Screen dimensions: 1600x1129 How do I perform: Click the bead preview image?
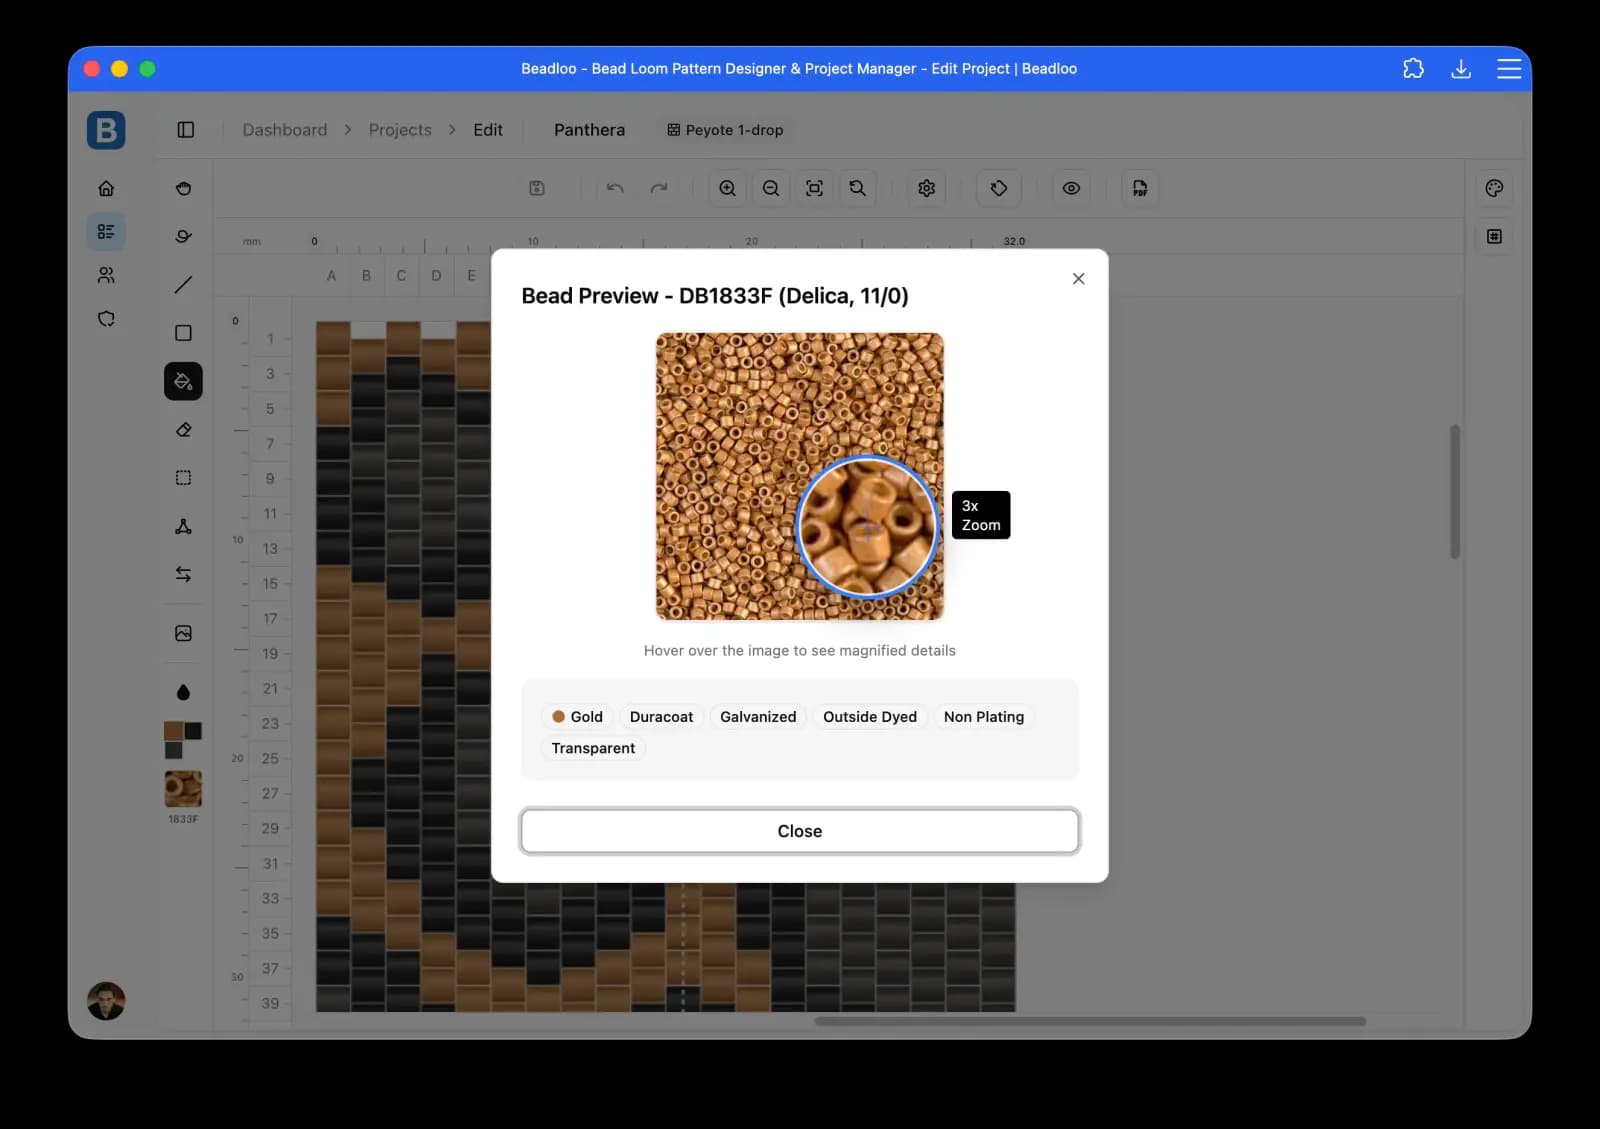click(x=800, y=476)
